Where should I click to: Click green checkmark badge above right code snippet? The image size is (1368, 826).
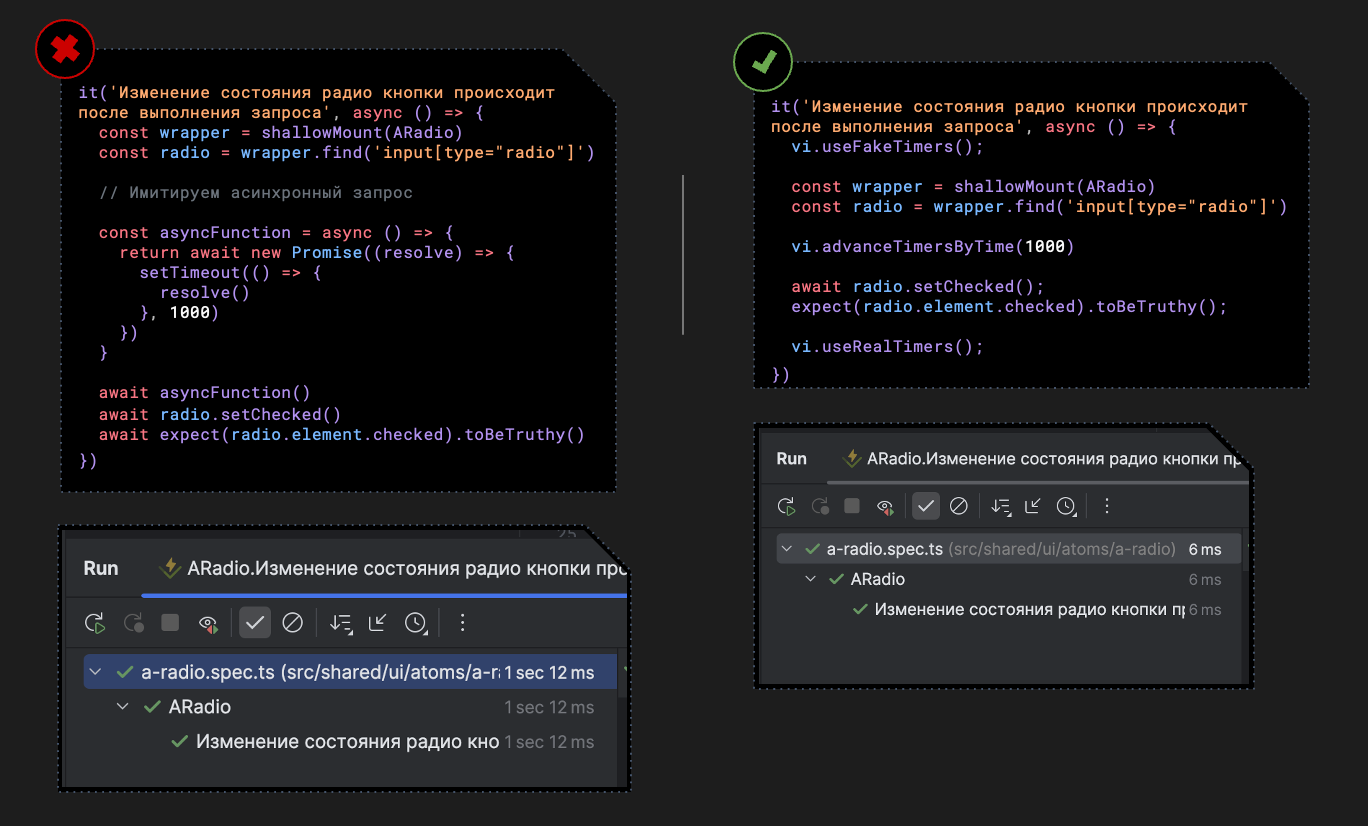[x=763, y=62]
